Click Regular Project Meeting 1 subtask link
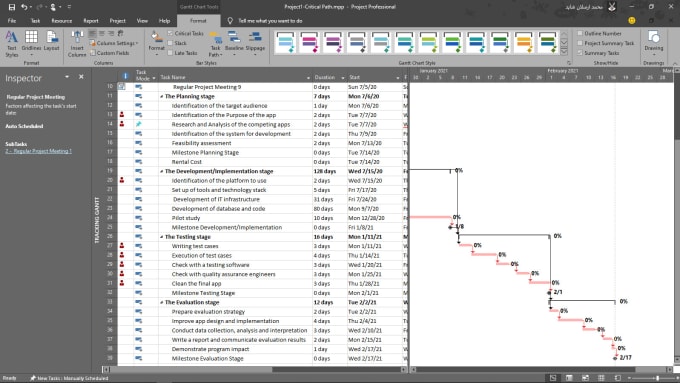This screenshot has width=680, height=383. (39, 151)
